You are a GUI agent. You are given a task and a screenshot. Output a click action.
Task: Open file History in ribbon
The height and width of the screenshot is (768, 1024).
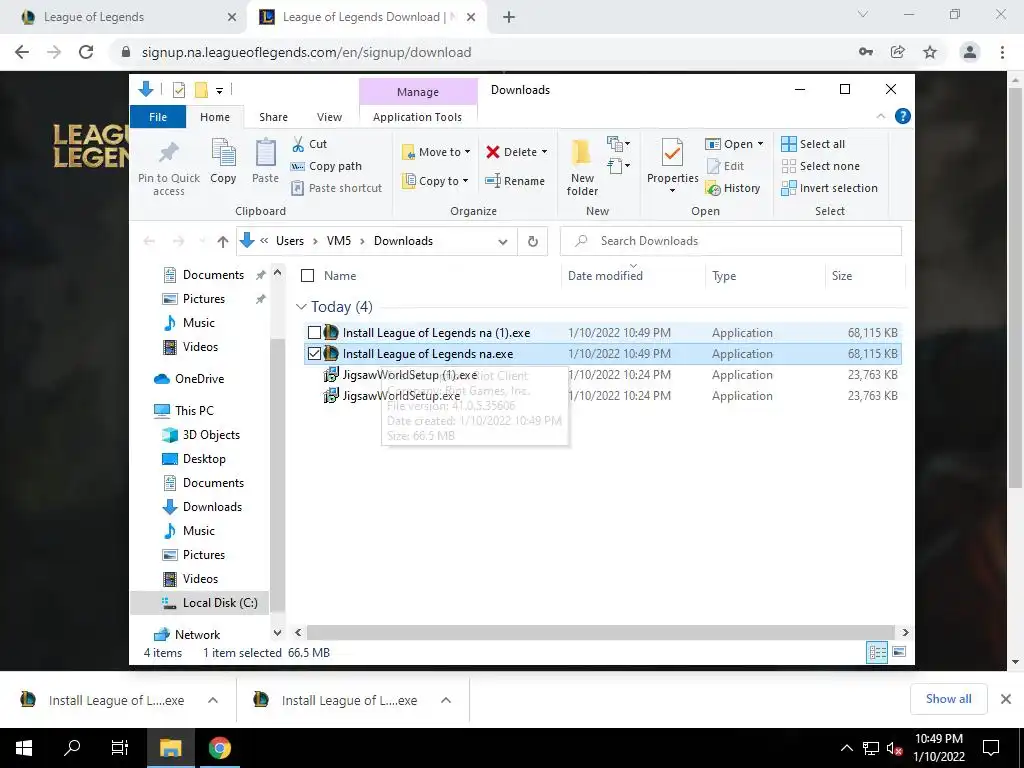click(x=733, y=188)
